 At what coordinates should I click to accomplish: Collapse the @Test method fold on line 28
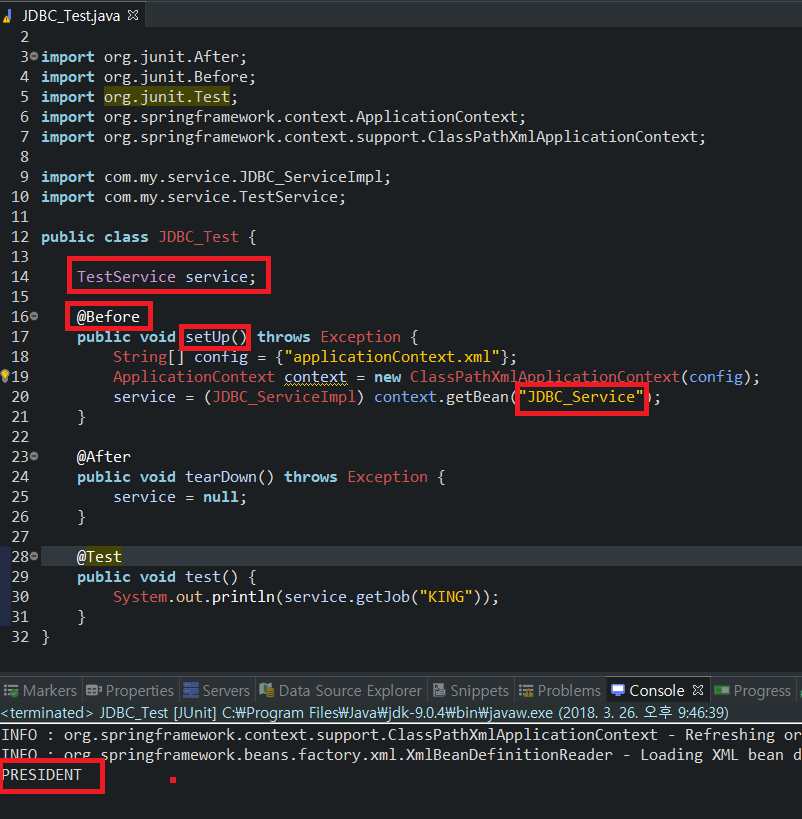(x=34, y=556)
